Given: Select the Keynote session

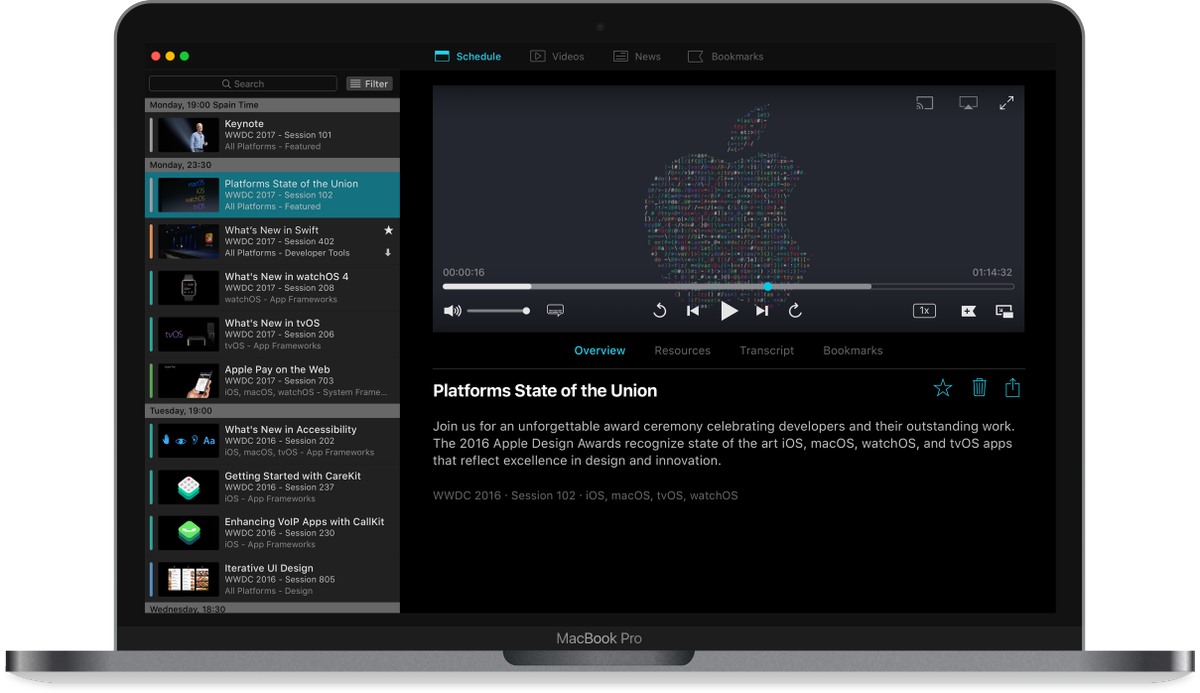Looking at the screenshot, I should click(x=273, y=135).
